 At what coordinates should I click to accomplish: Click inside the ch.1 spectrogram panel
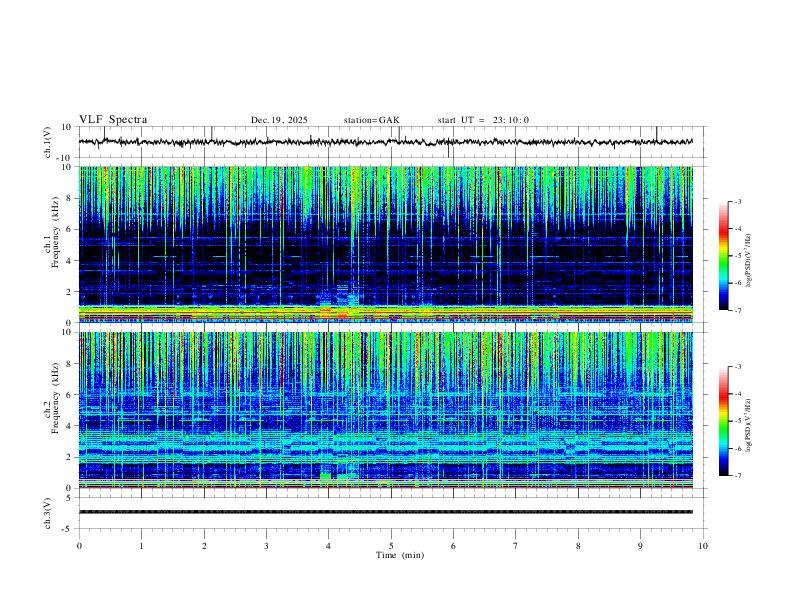click(x=385, y=244)
